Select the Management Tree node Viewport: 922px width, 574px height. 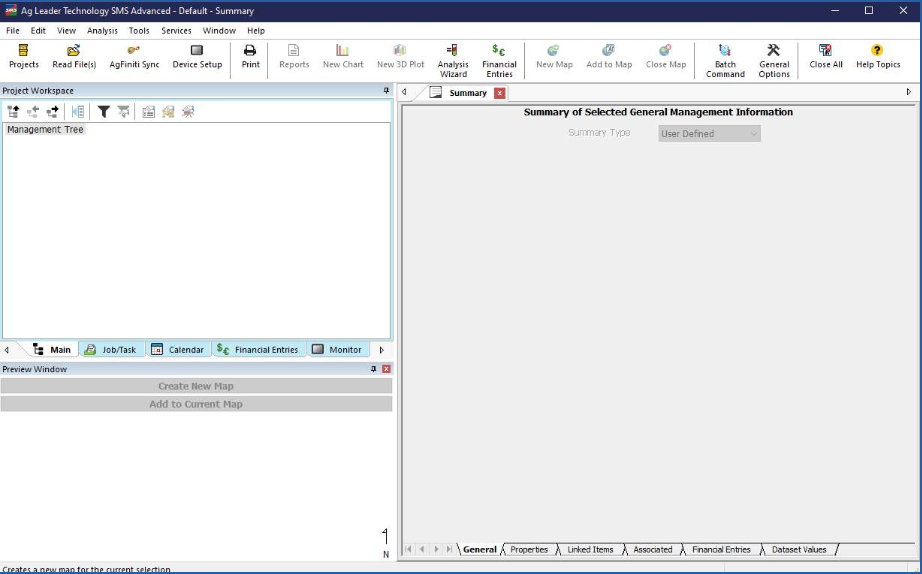45,129
